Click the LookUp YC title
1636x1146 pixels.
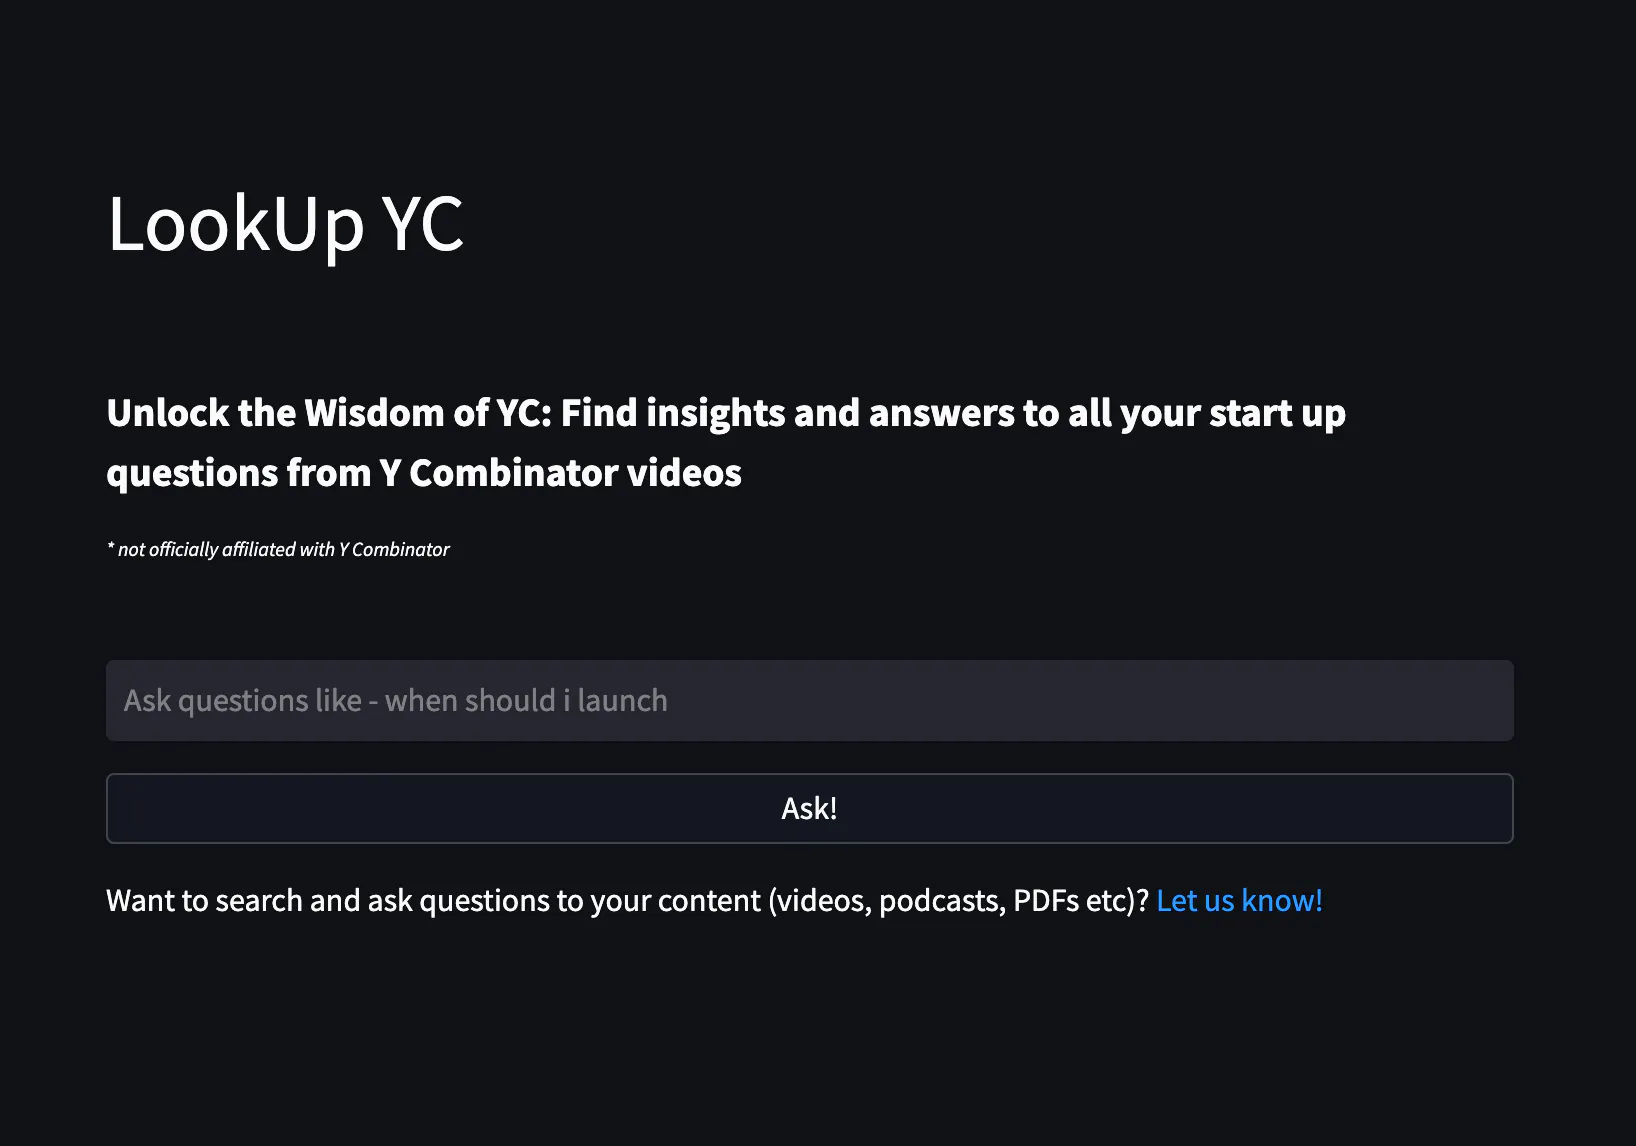[x=285, y=224]
